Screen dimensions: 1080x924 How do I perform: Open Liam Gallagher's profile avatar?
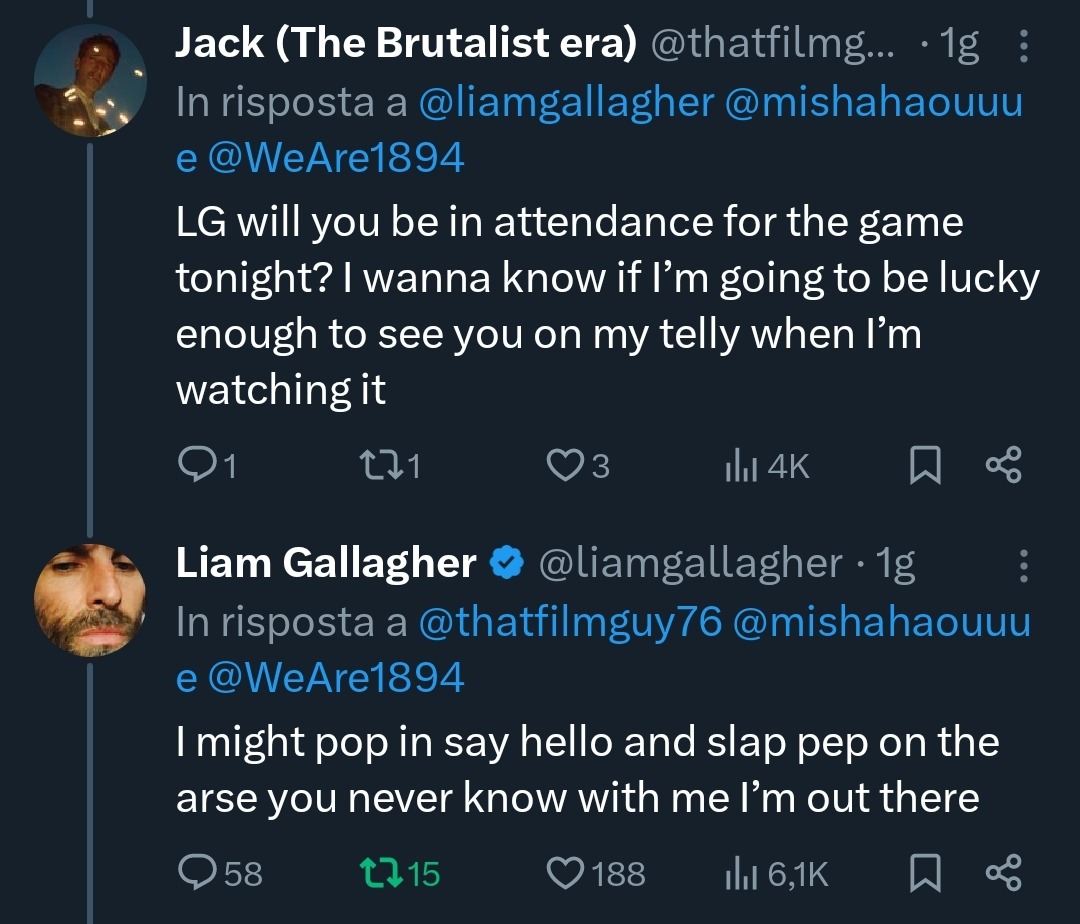(x=90, y=600)
